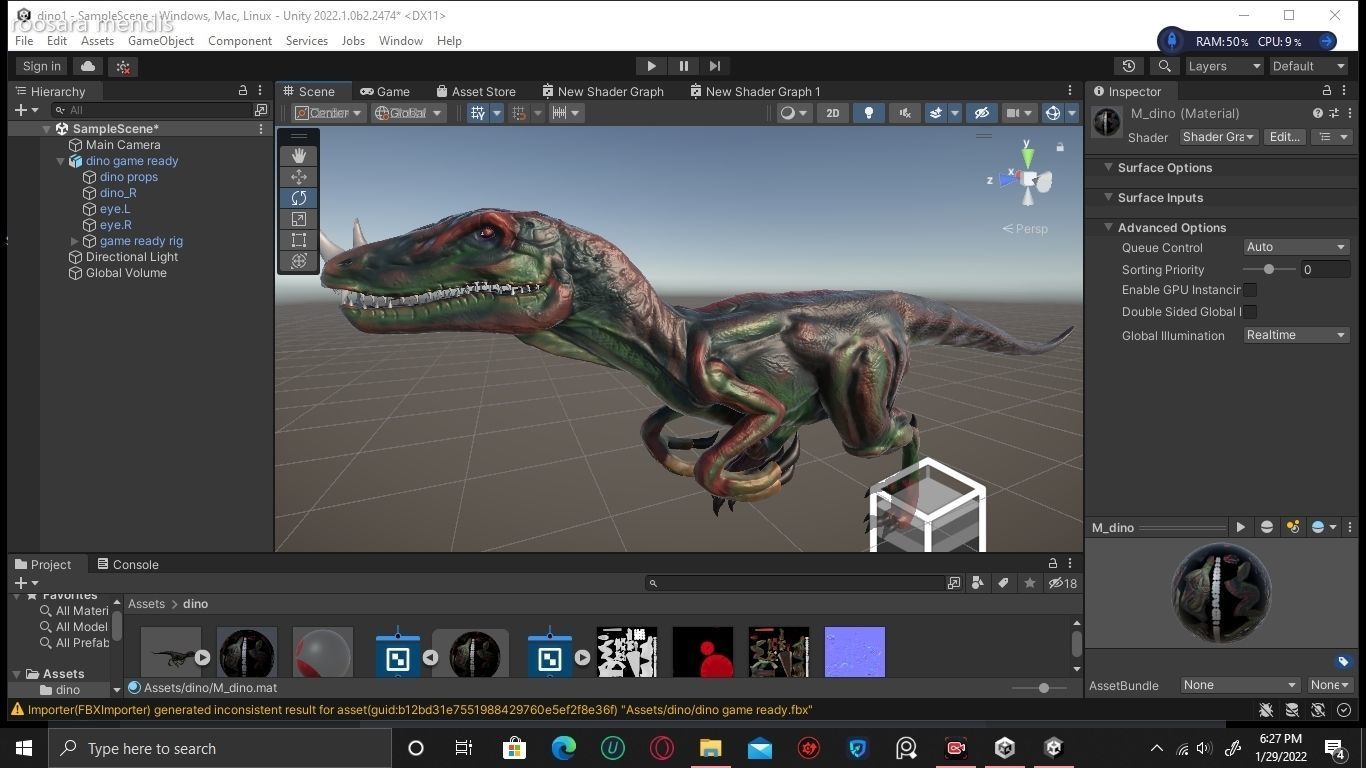Click the Sorting Priority value field

[1325, 270]
